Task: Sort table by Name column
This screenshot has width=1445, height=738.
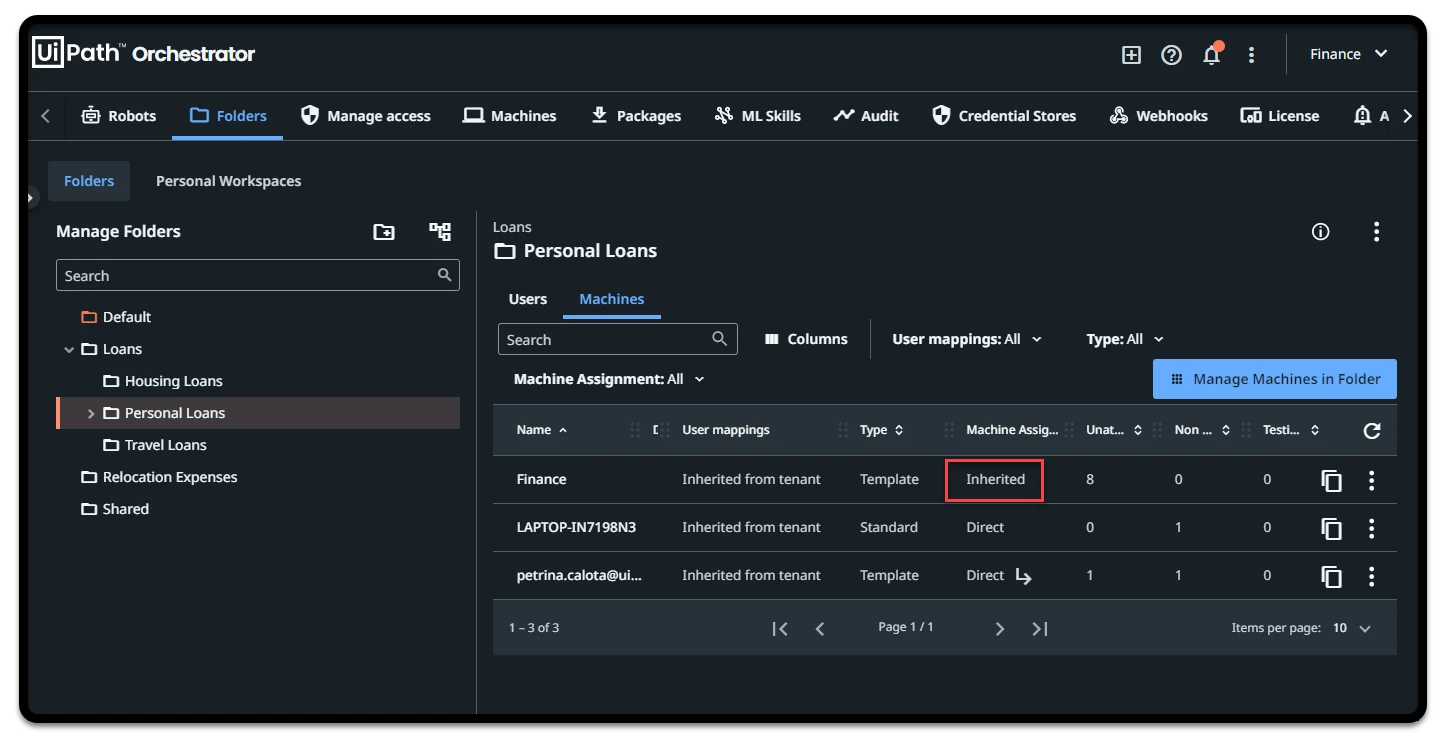Action: coord(542,430)
